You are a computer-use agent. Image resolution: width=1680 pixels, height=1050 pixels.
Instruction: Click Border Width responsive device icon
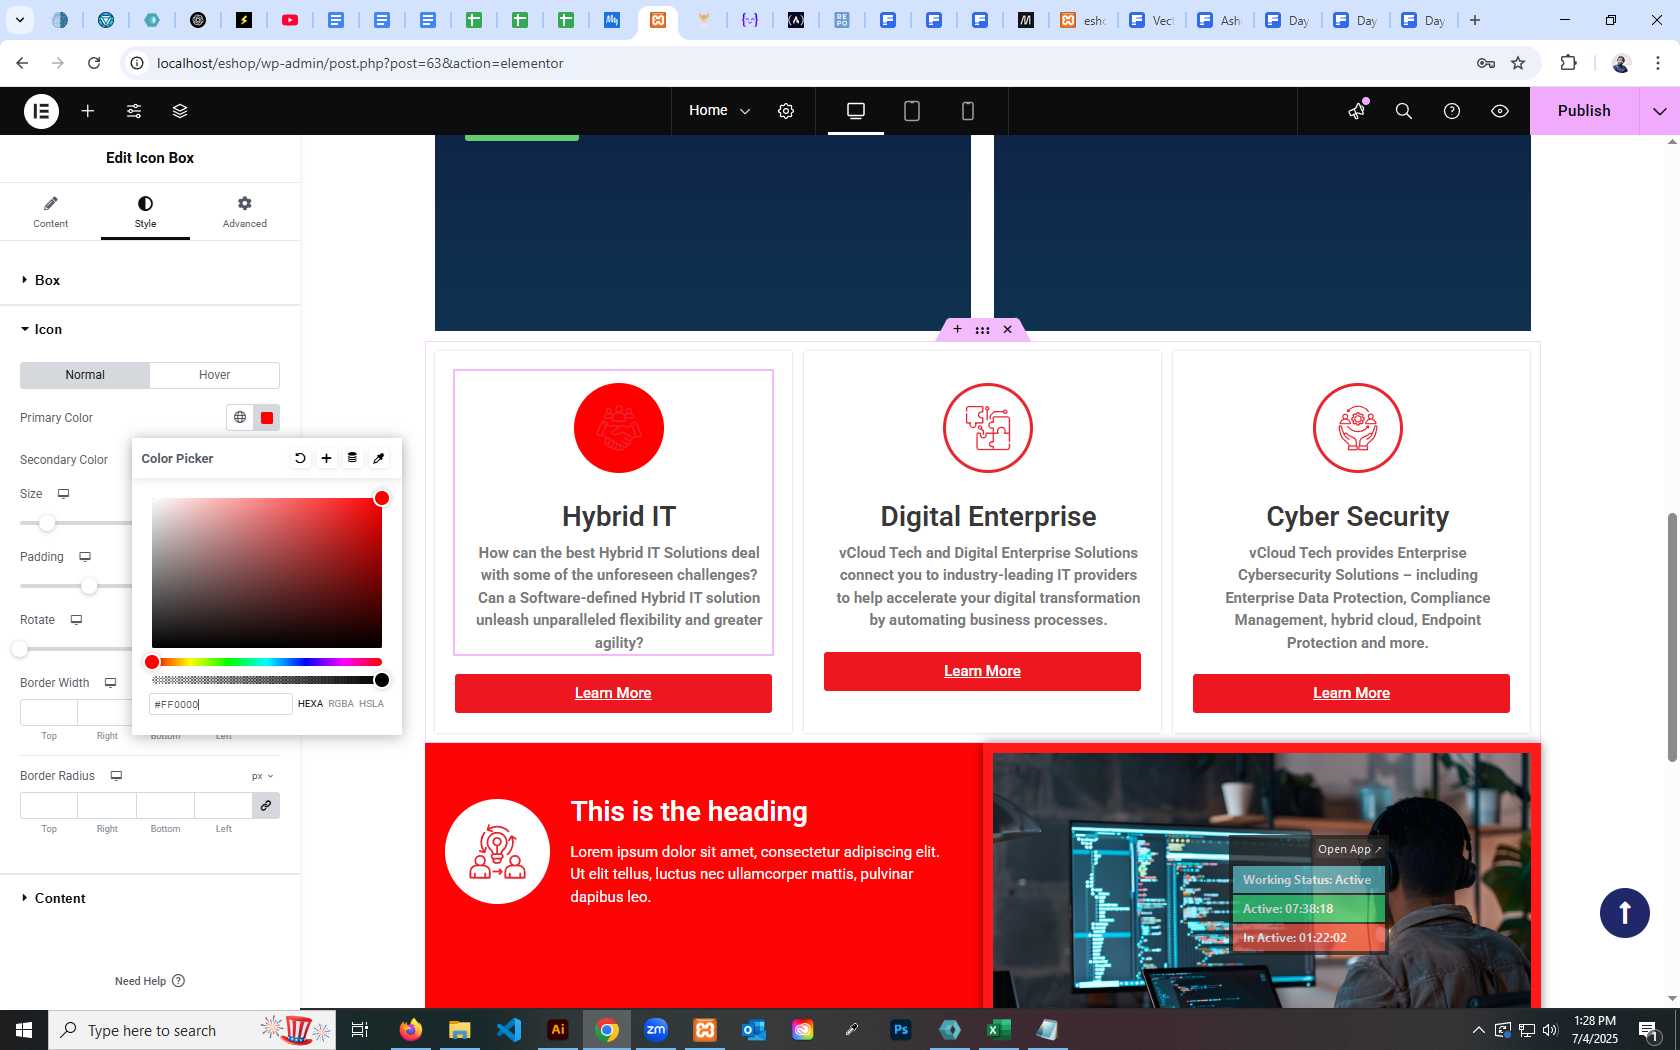pos(110,683)
